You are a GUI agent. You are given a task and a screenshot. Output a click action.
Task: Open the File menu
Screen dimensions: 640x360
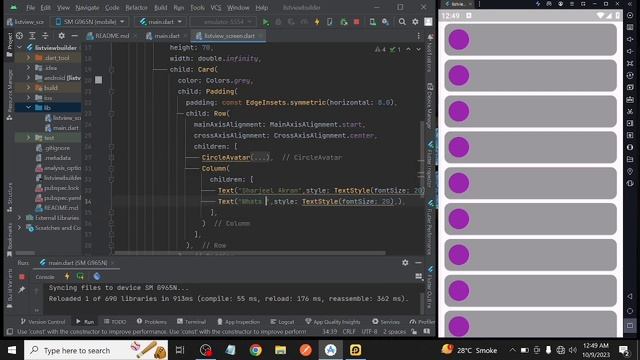tap(31, 7)
